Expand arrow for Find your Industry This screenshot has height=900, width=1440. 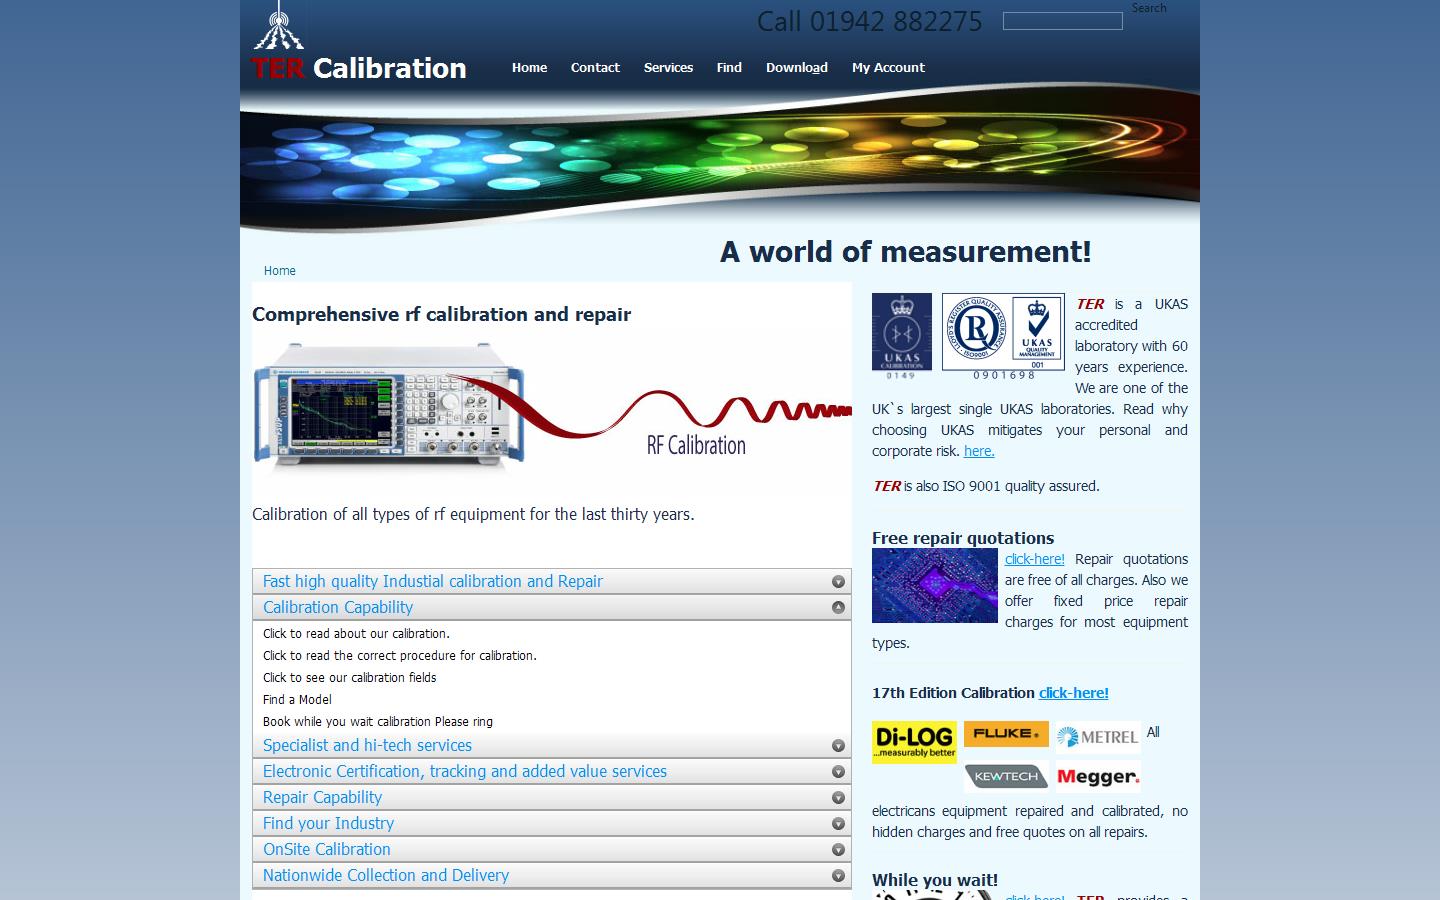(838, 824)
